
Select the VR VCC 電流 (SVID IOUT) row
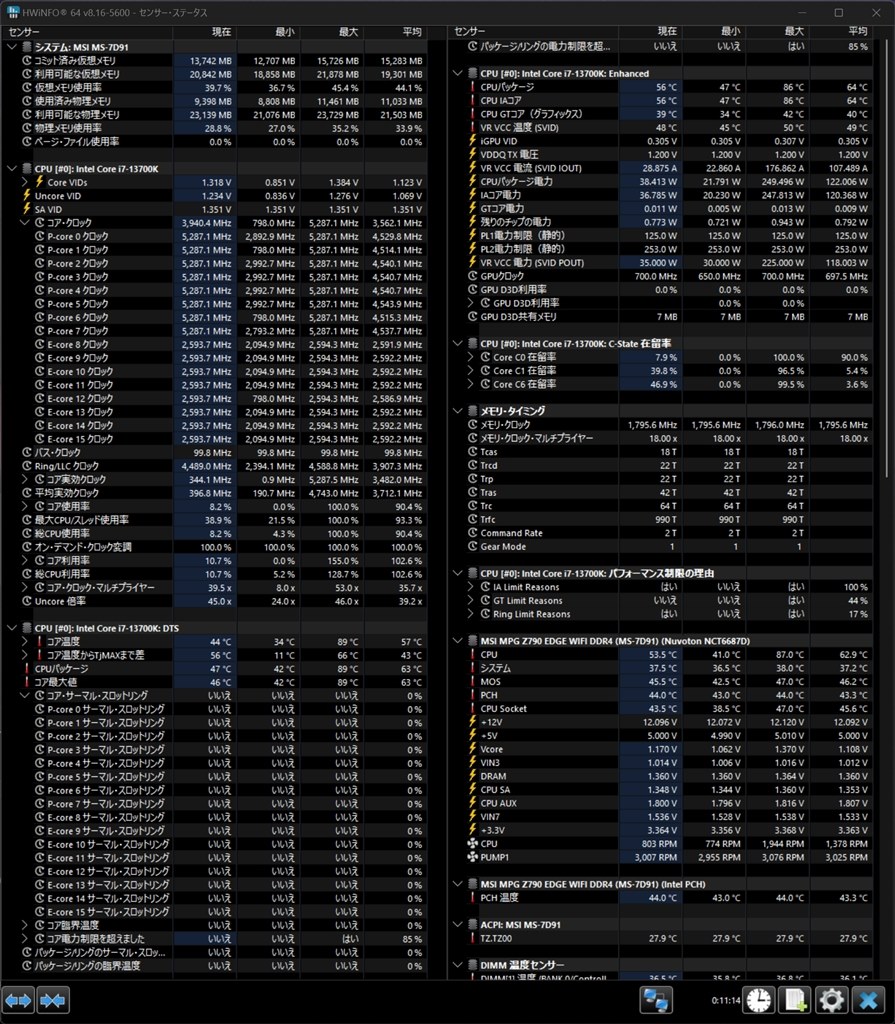(x=662, y=168)
